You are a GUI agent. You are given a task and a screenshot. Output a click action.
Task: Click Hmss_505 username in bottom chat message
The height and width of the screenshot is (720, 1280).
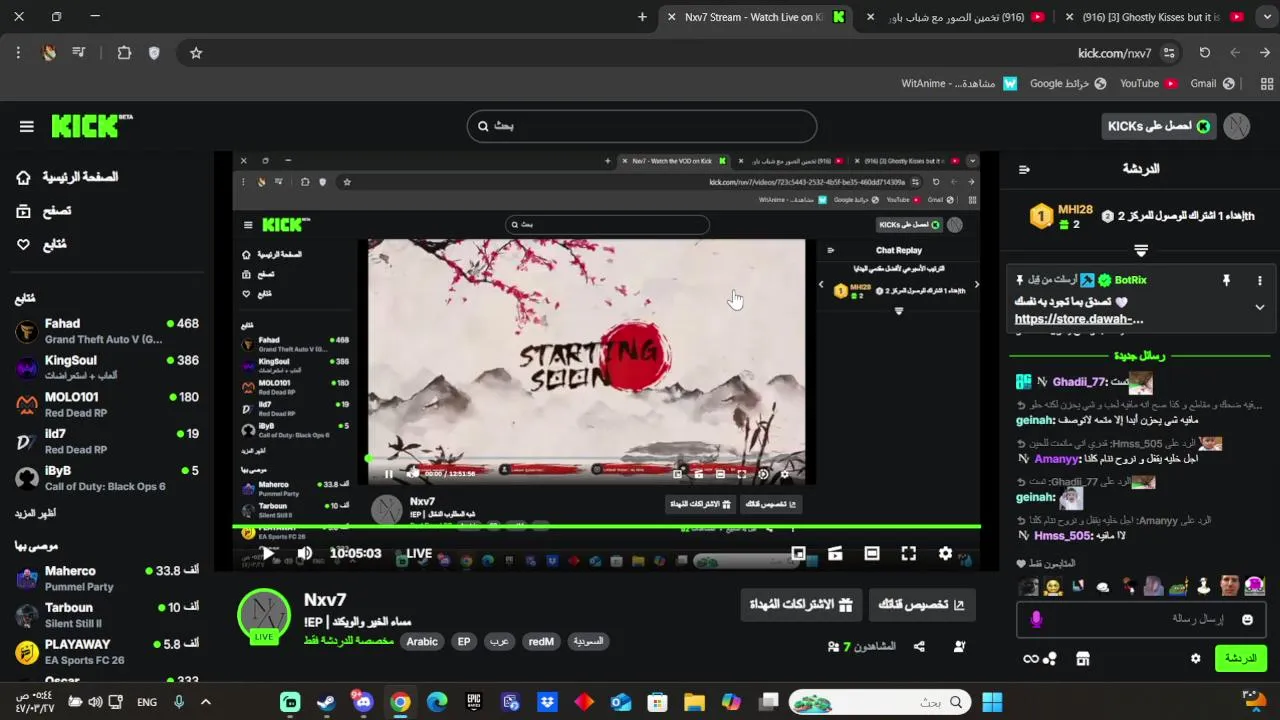1063,536
